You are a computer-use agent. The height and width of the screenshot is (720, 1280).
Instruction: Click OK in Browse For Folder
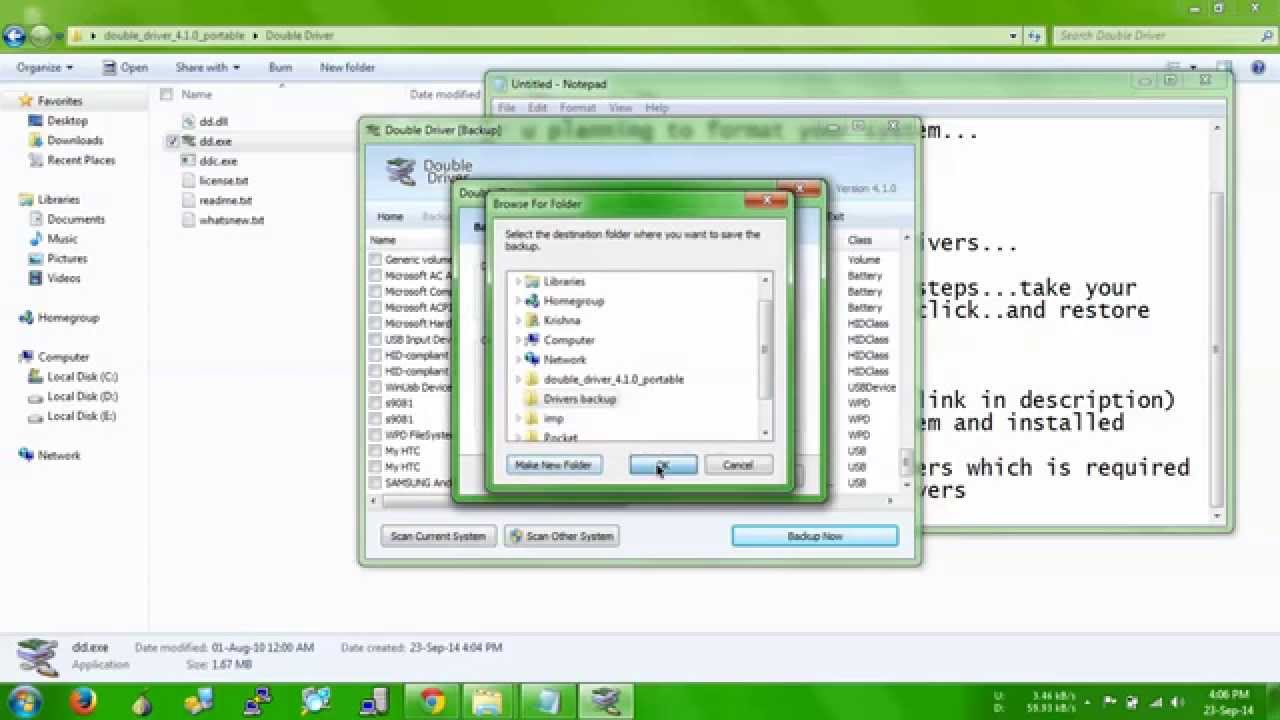coord(663,465)
